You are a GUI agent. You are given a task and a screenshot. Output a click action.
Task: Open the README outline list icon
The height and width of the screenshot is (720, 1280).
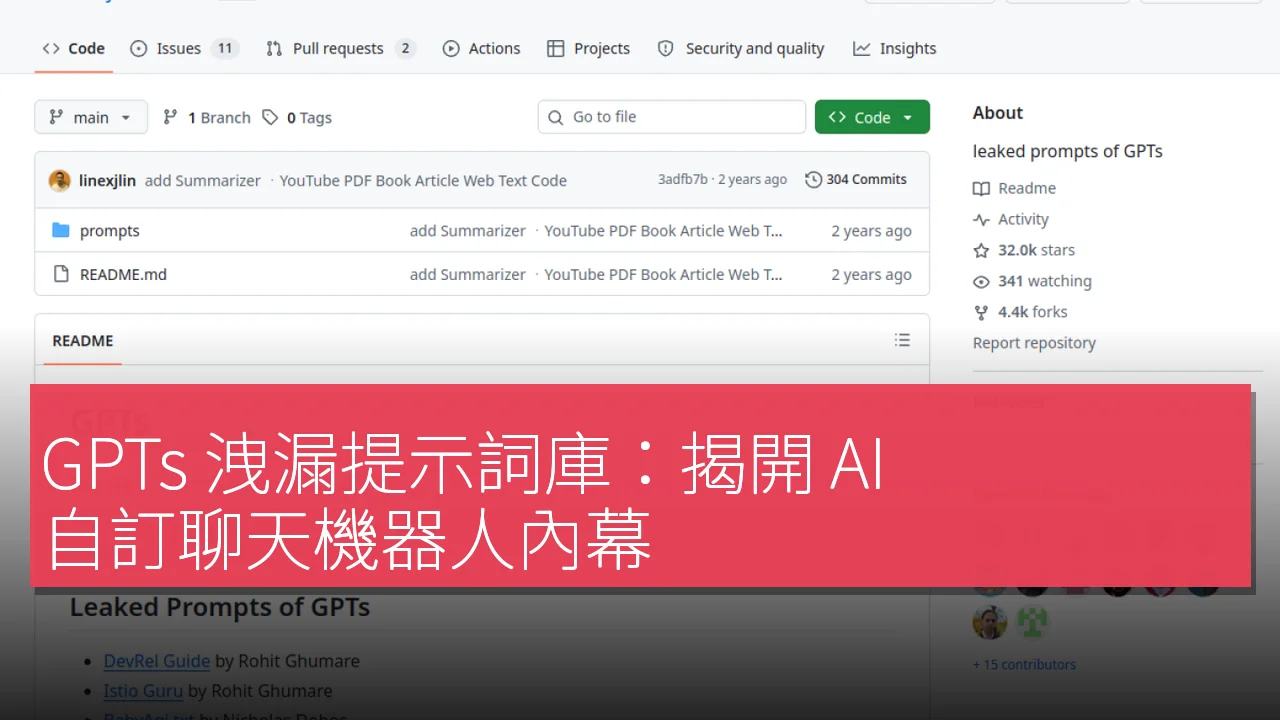(x=902, y=340)
